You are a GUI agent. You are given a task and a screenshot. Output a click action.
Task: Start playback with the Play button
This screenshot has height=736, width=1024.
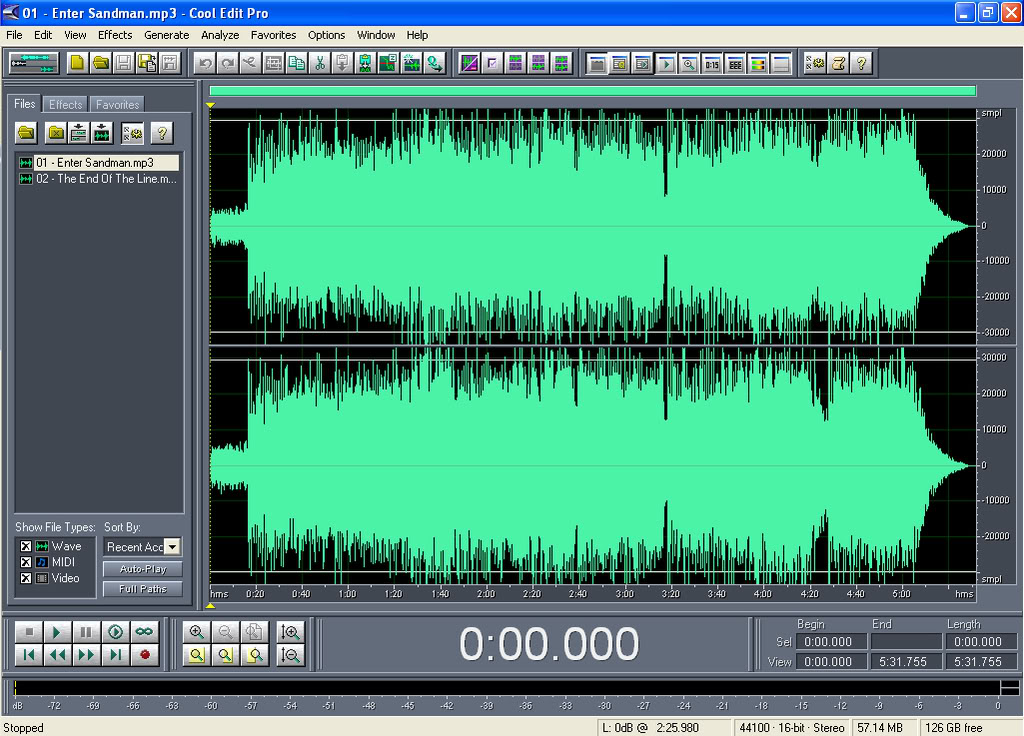pos(57,632)
